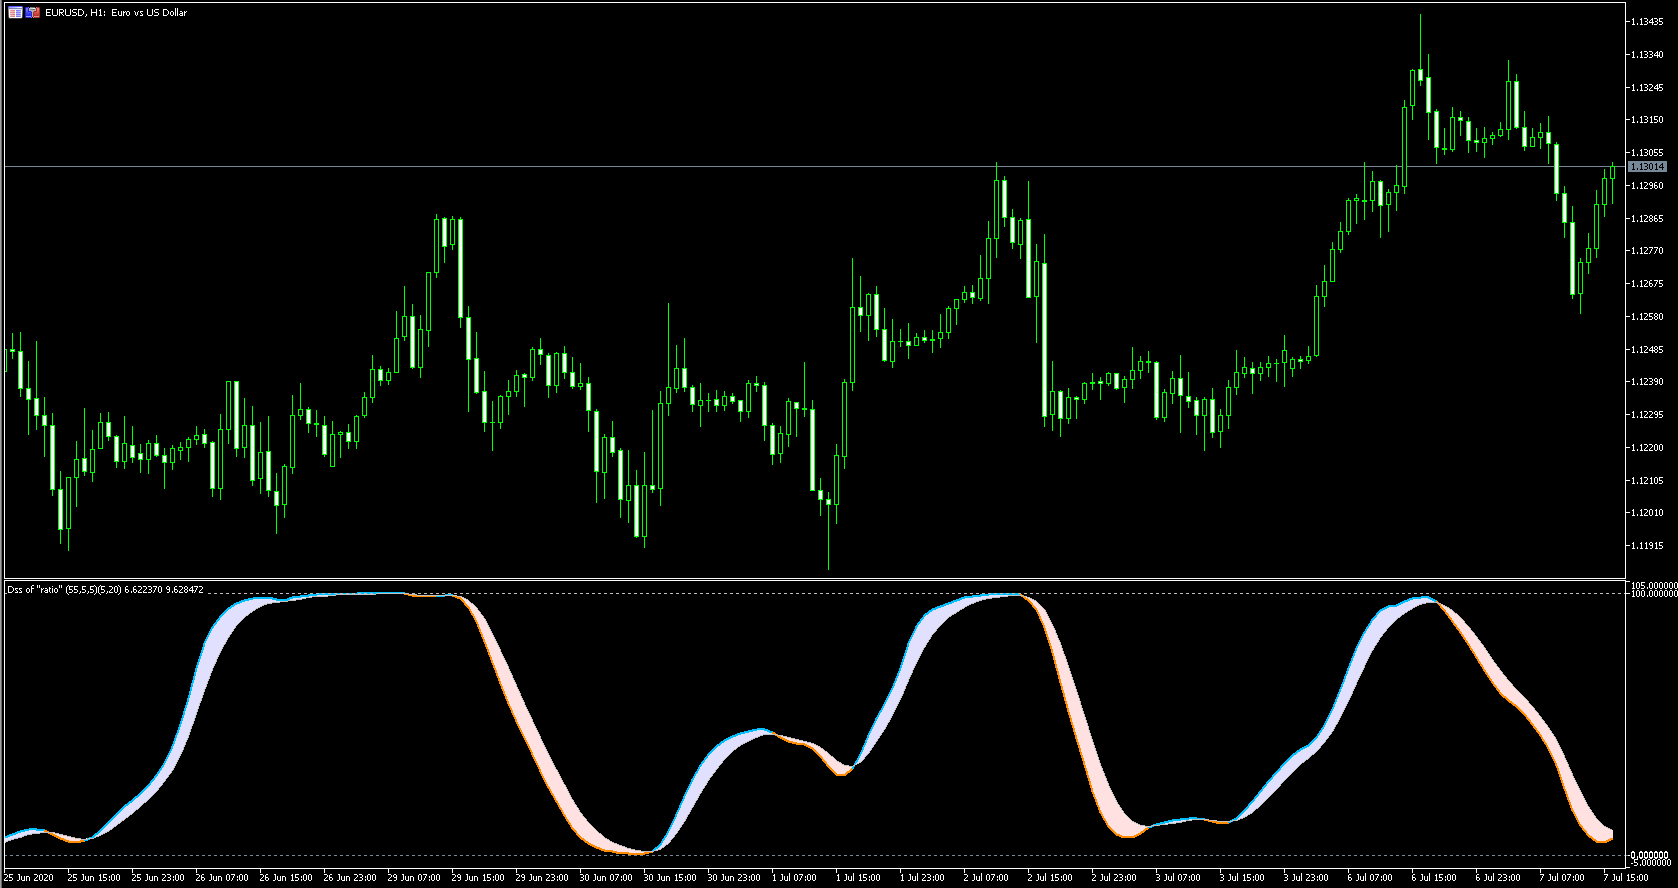Screen dimensions: 1678x888
Task: Click the '6 Jul 15:00' time label
Action: [1435, 878]
